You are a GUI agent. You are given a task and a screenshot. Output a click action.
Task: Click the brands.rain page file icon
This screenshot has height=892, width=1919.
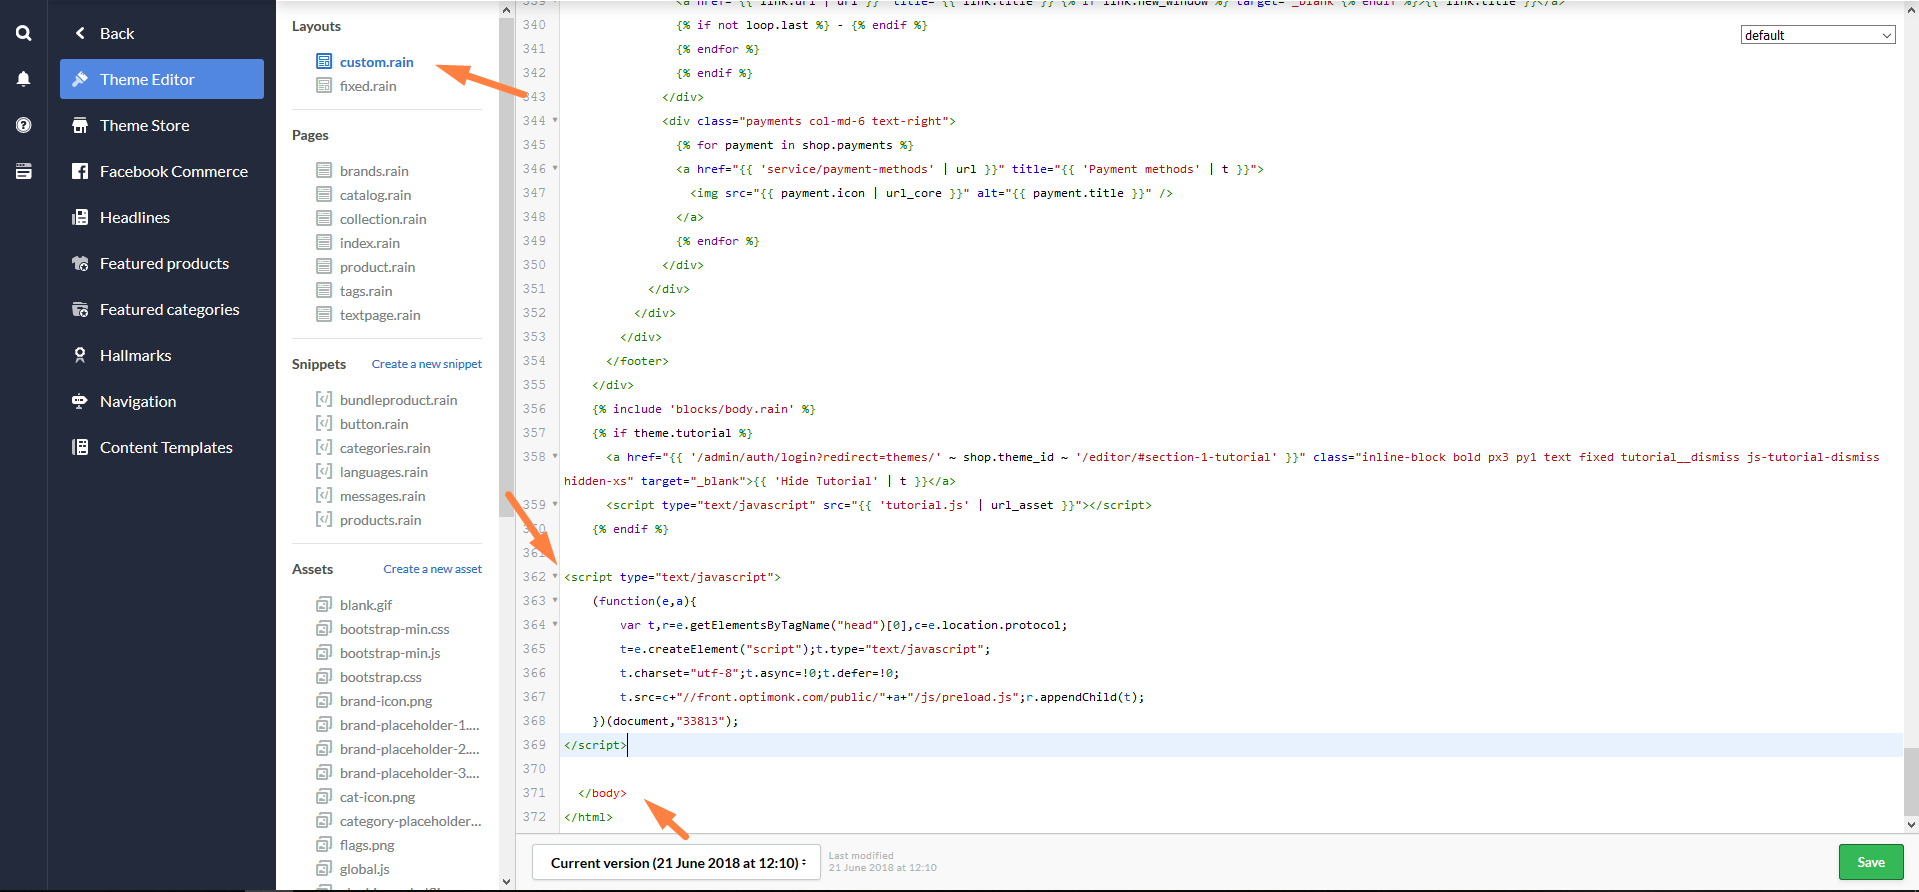[324, 170]
